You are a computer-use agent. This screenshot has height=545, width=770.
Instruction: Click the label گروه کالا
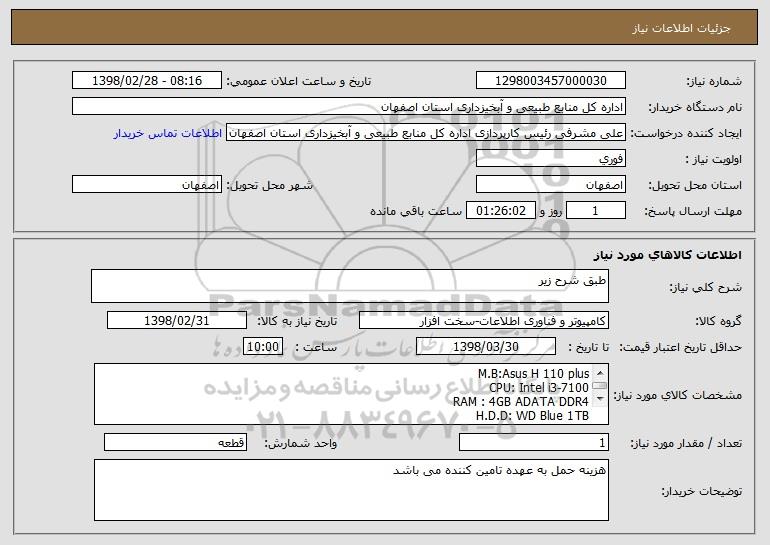pos(718,321)
